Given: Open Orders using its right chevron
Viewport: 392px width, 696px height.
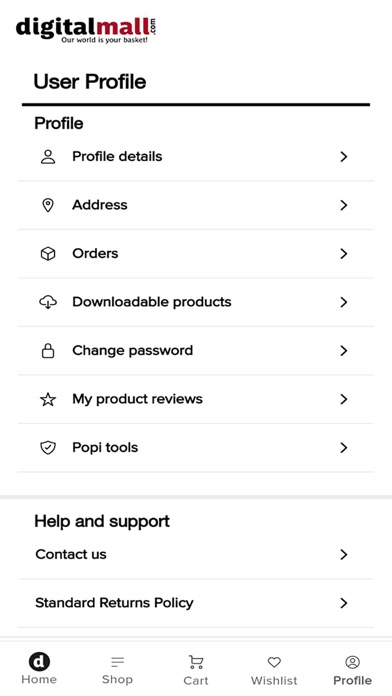Looking at the screenshot, I should 343,253.
